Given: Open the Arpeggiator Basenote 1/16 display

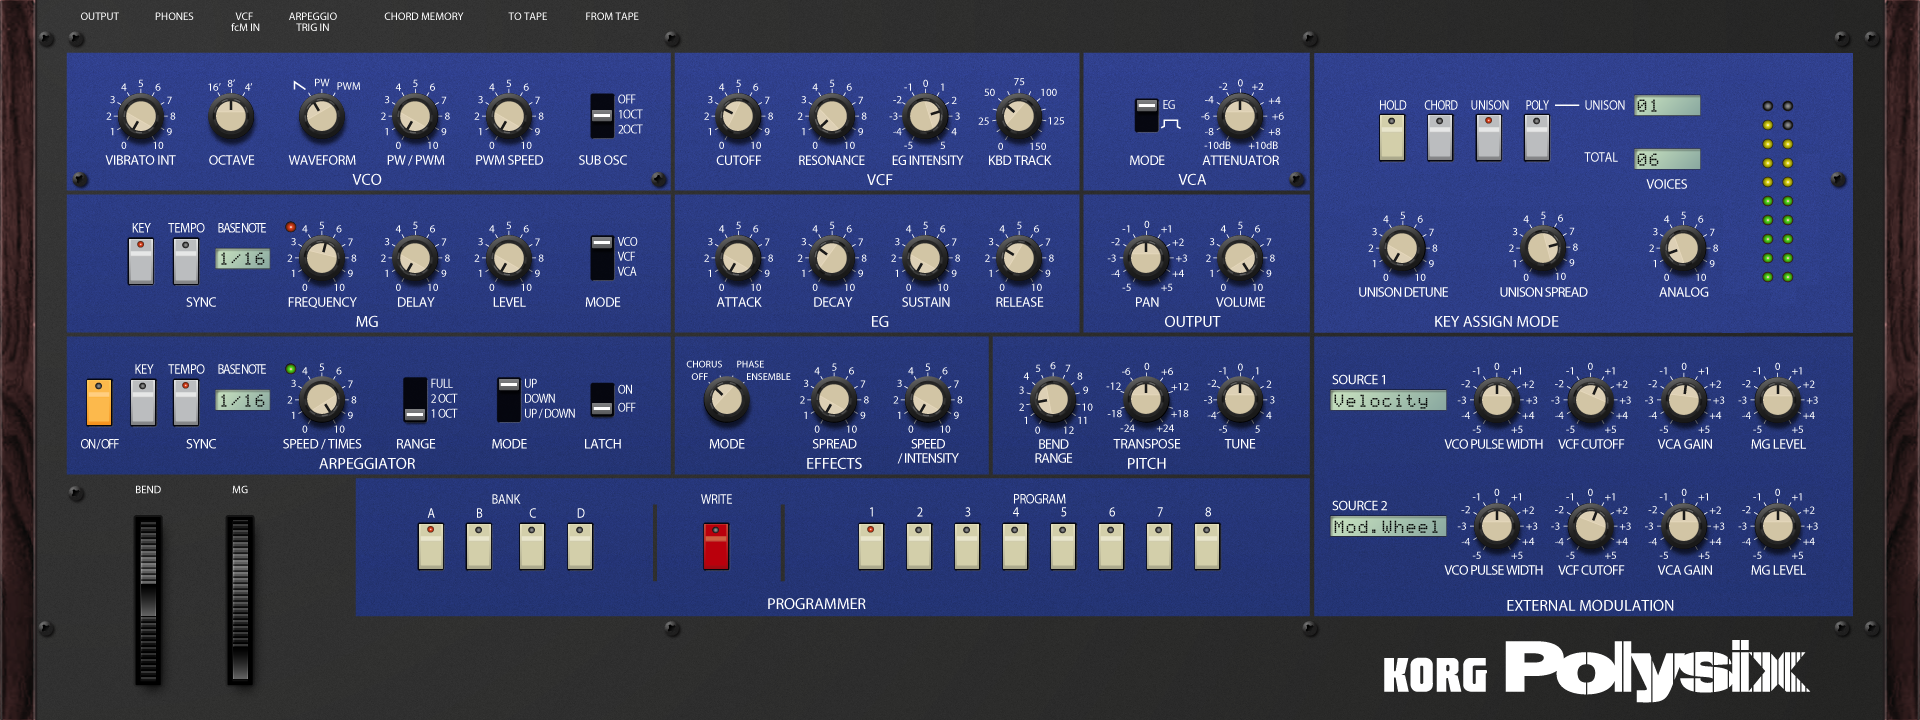Looking at the screenshot, I should pos(242,401).
